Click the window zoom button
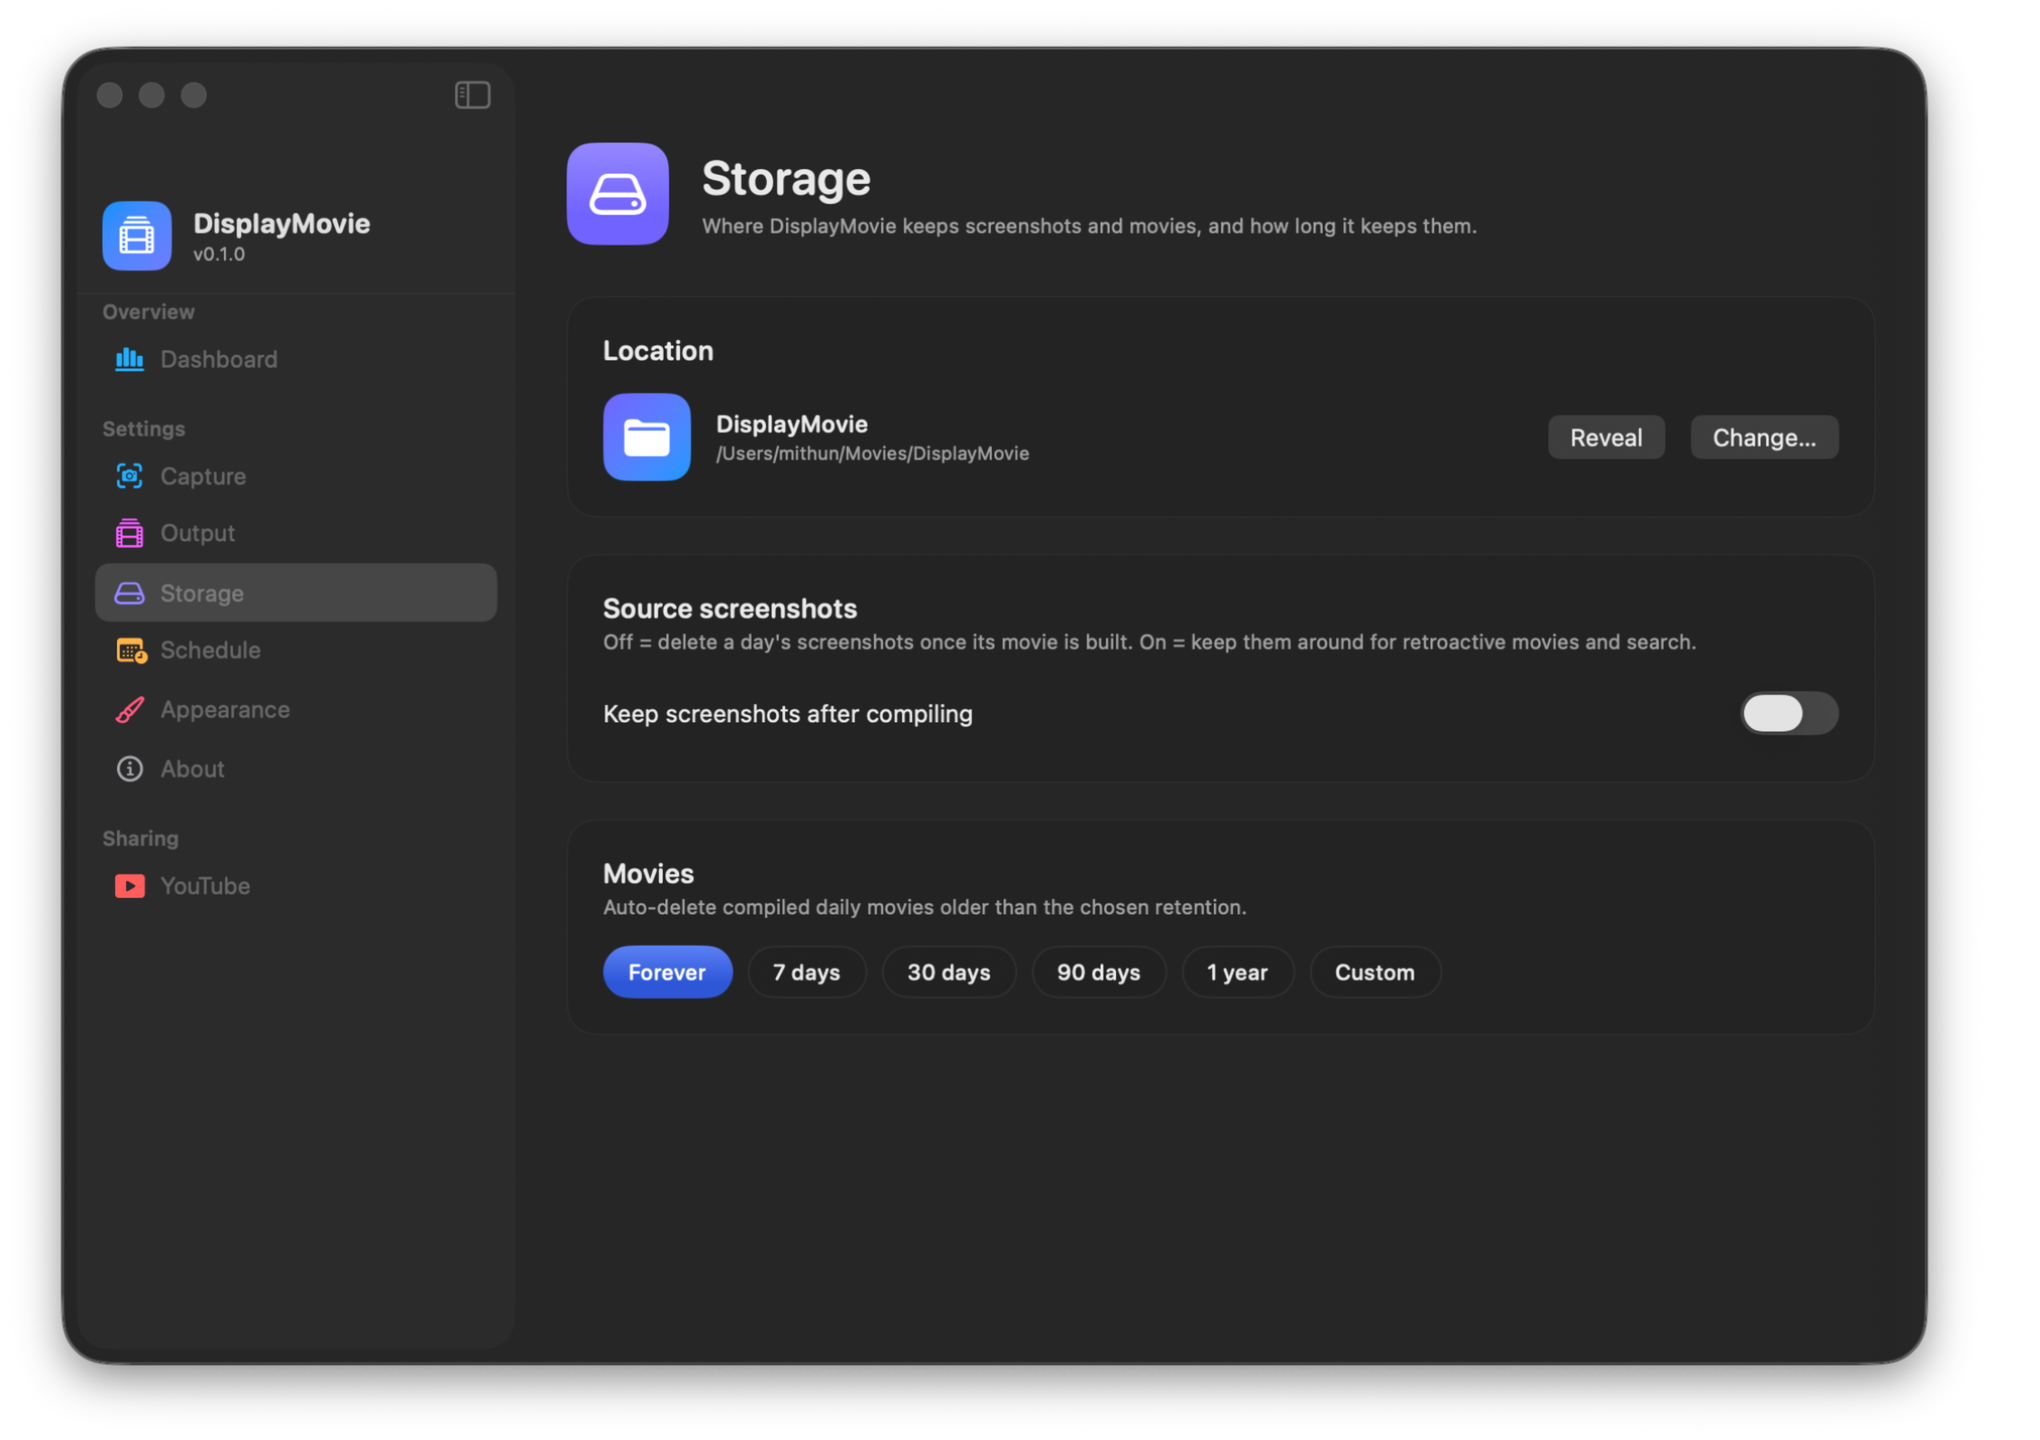Image resolution: width=2040 pixels, height=1440 pixels. tap(194, 95)
